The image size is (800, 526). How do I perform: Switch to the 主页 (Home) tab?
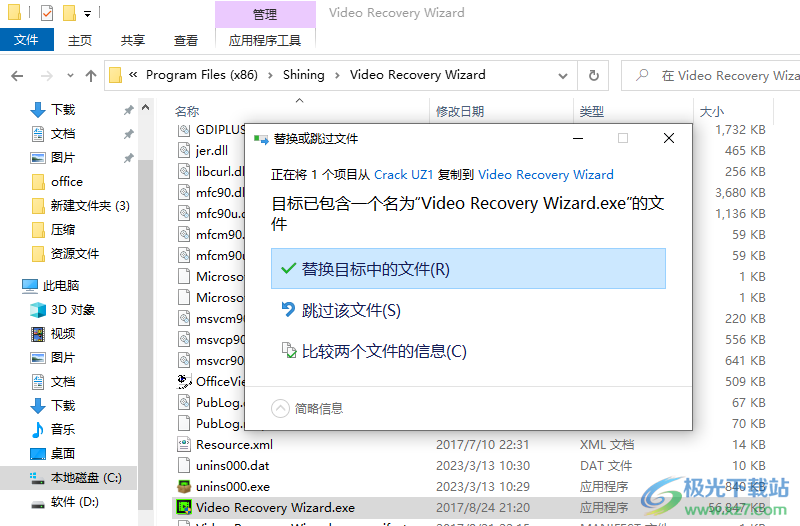(80, 40)
